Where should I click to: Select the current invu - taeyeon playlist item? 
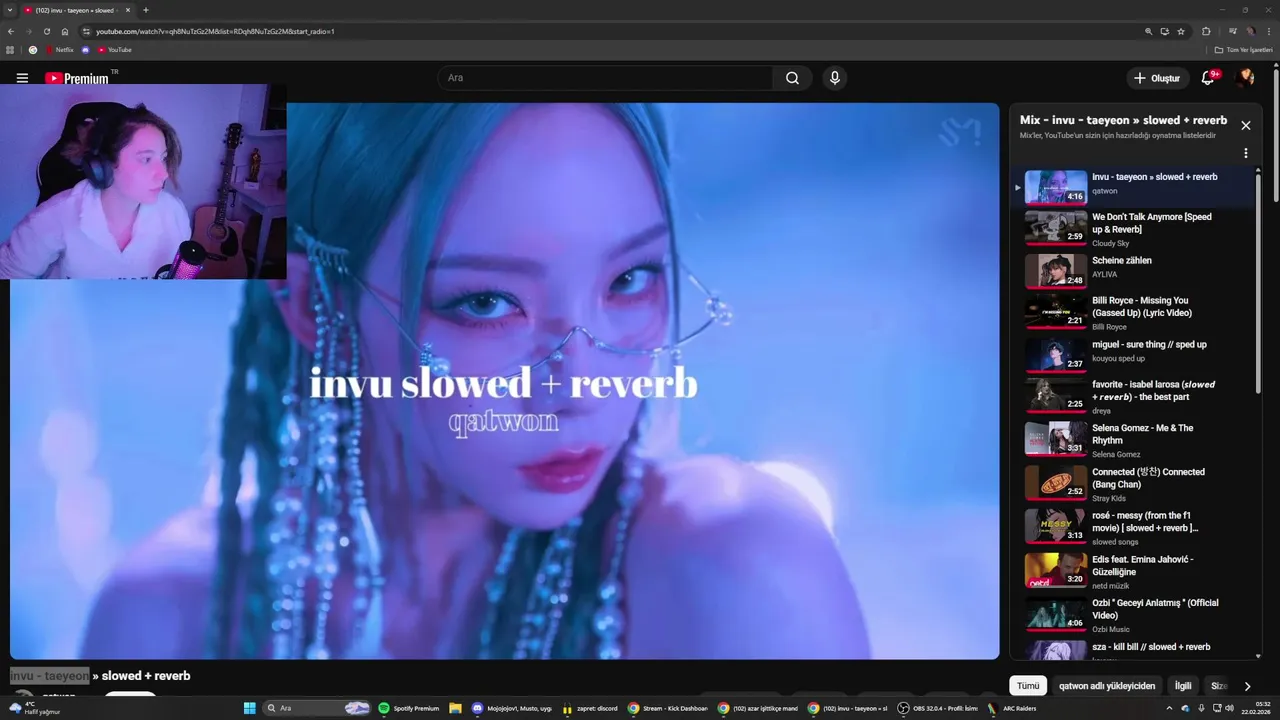point(1132,187)
